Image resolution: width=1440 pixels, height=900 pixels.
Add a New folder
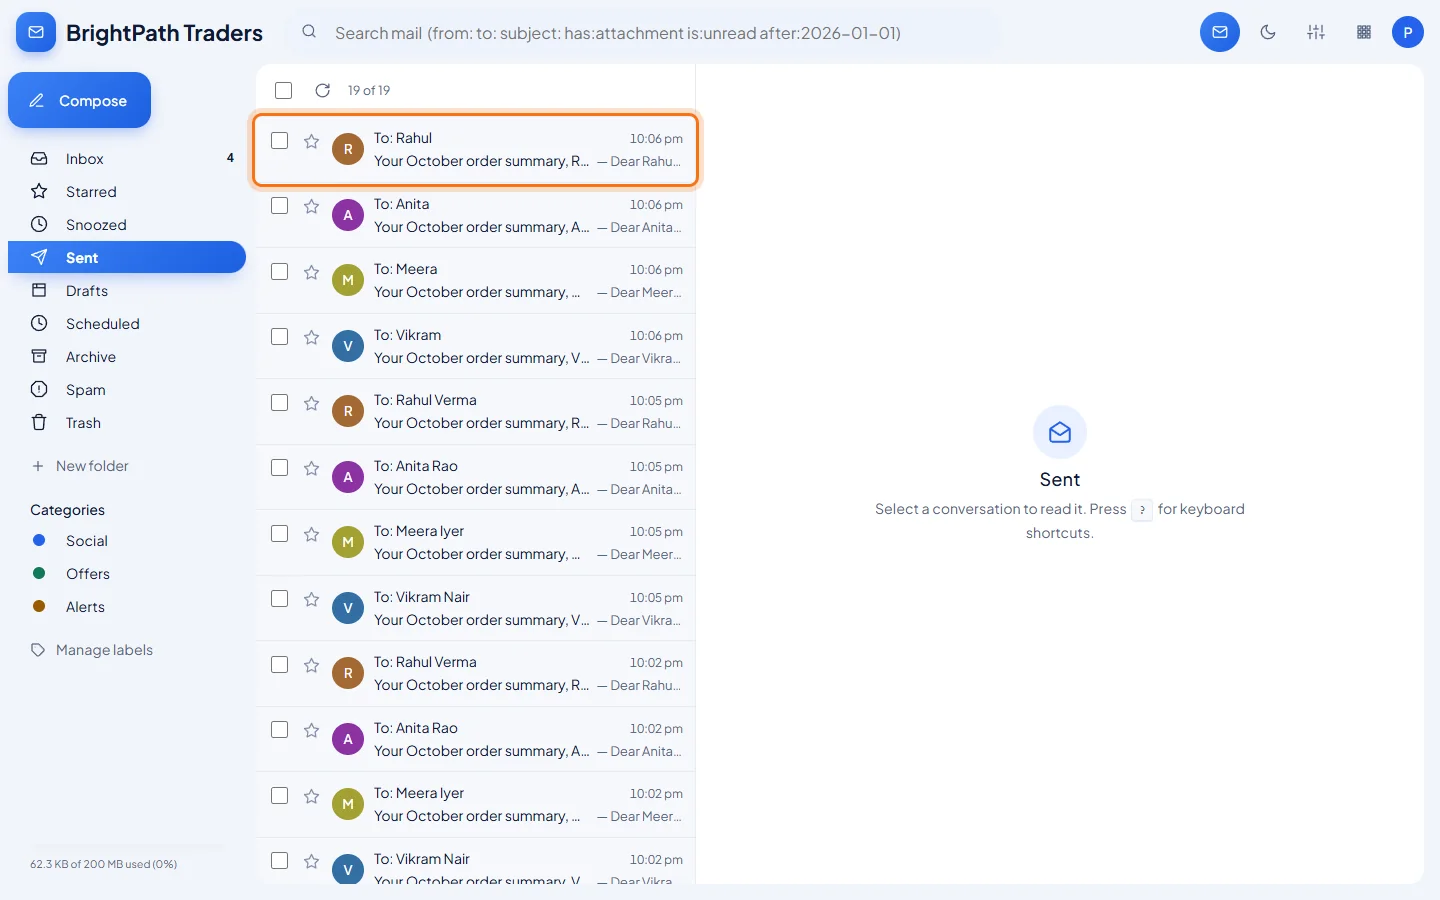tap(80, 466)
